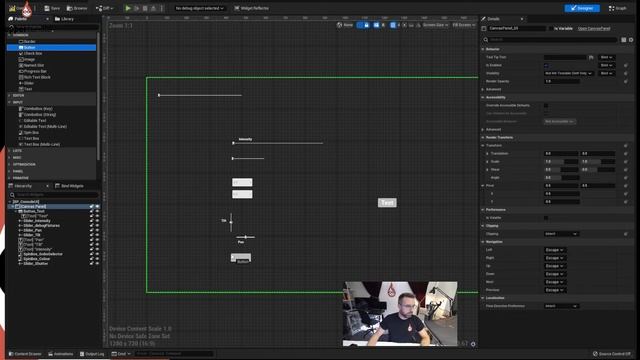Open the Content Drawer
Viewport: 640px width, 360px height.
(x=25, y=354)
